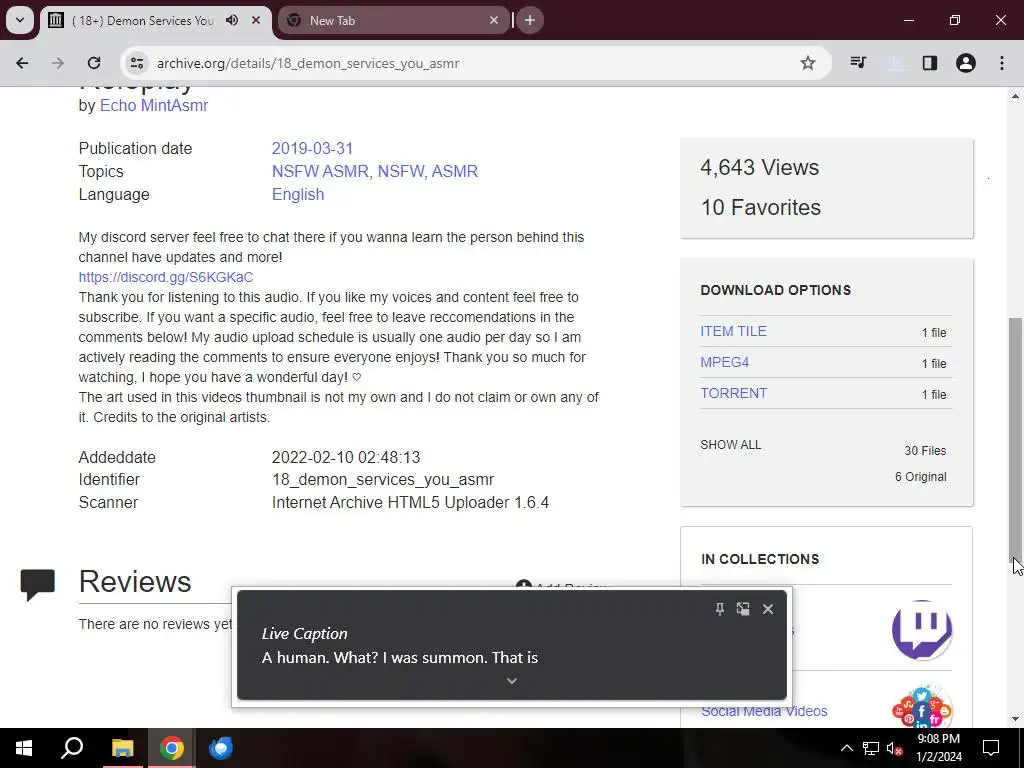
Task: Open Windows taskbar search
Action: 72,748
